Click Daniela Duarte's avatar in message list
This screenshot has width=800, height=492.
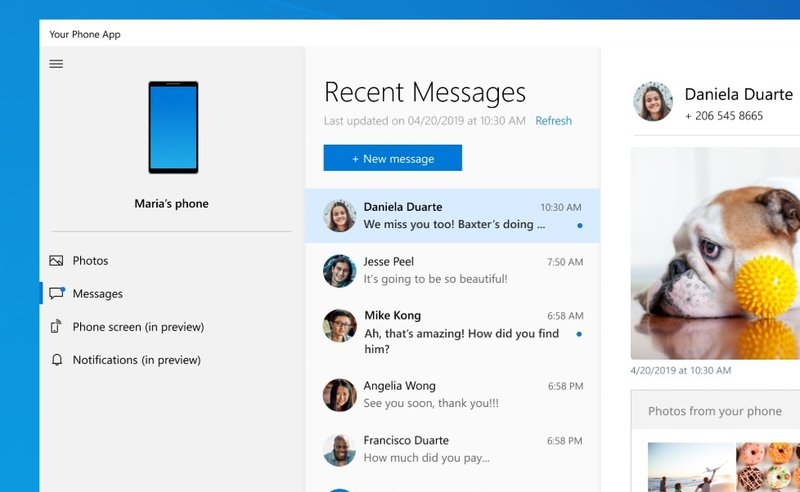tap(339, 216)
